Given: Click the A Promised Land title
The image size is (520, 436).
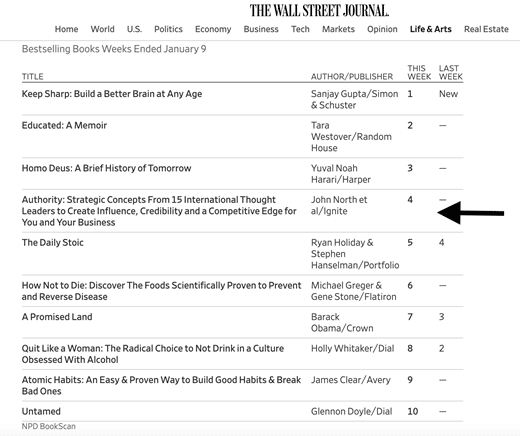Looking at the screenshot, I should [x=57, y=317].
